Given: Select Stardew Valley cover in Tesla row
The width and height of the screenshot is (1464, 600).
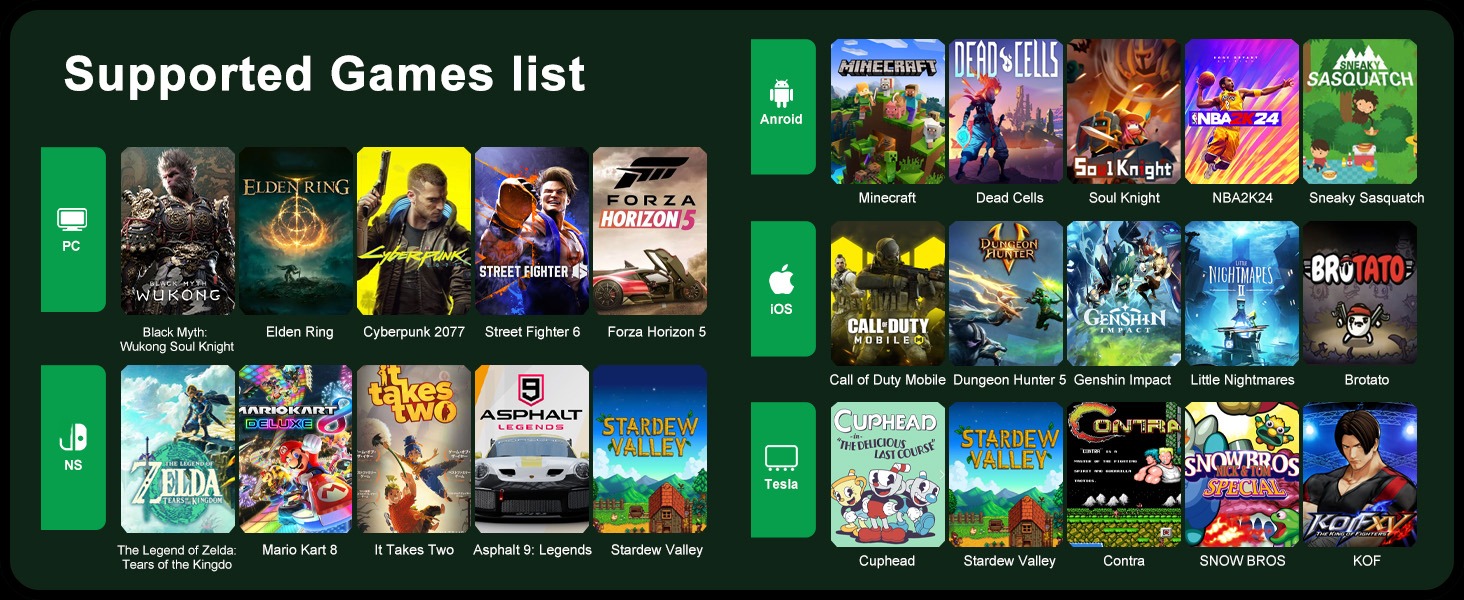Looking at the screenshot, I should [x=1006, y=474].
